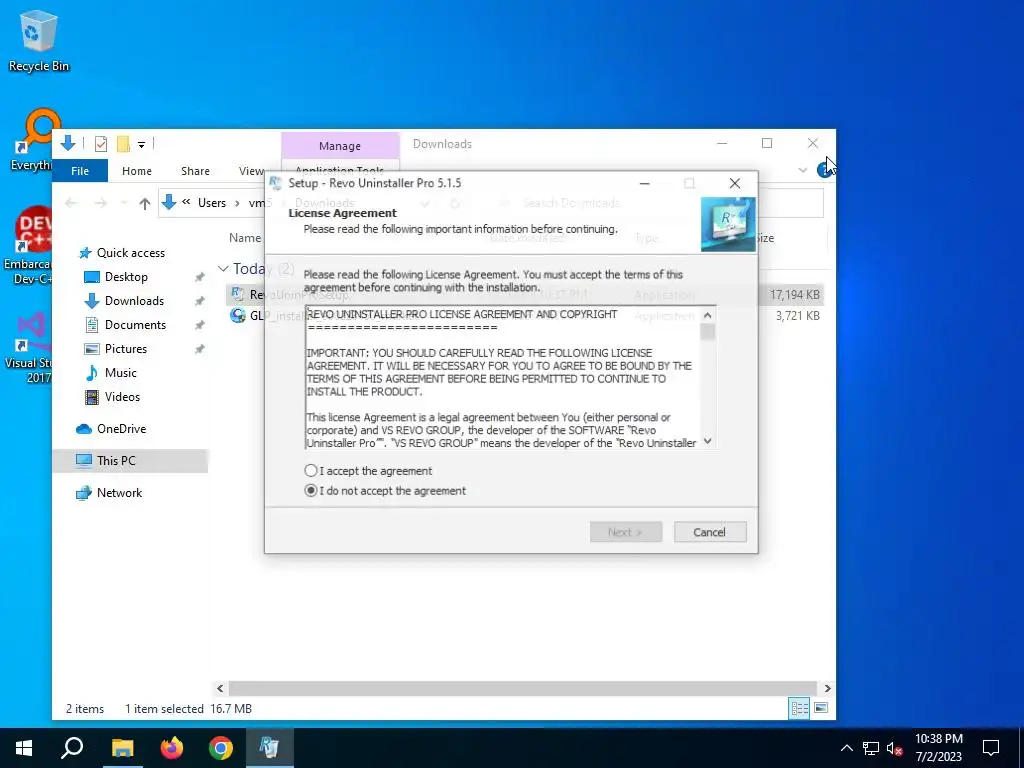1024x768 pixels.
Task: Click the Back arrow in Explorer
Action: (x=71, y=203)
